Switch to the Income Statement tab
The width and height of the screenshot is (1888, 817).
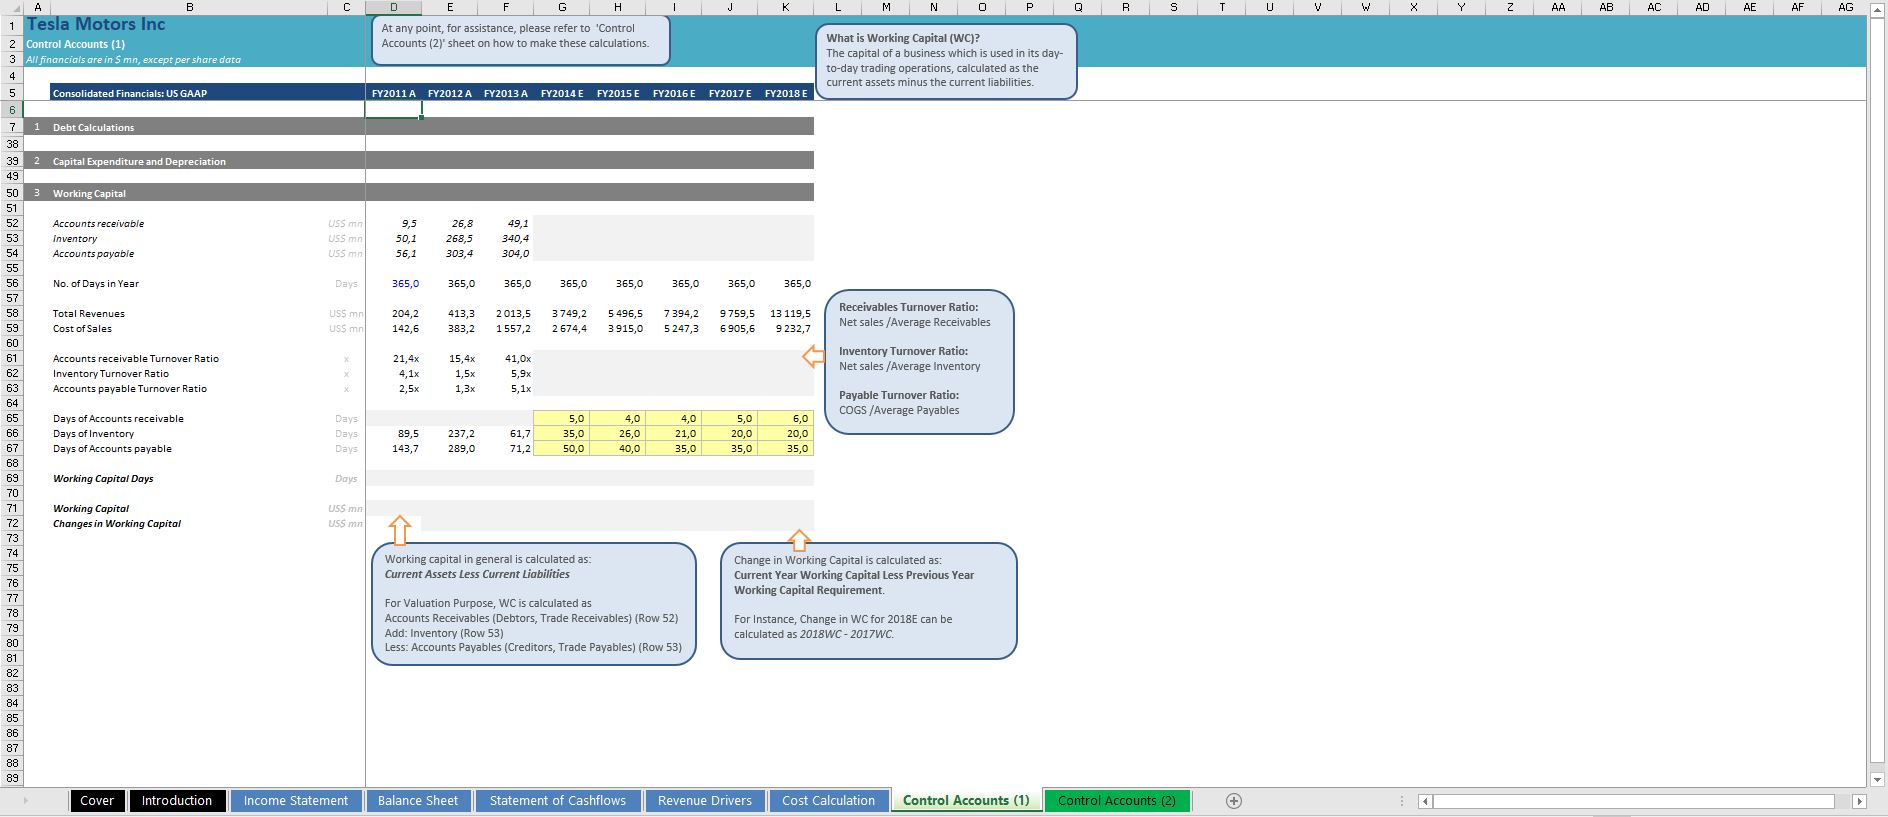(296, 801)
